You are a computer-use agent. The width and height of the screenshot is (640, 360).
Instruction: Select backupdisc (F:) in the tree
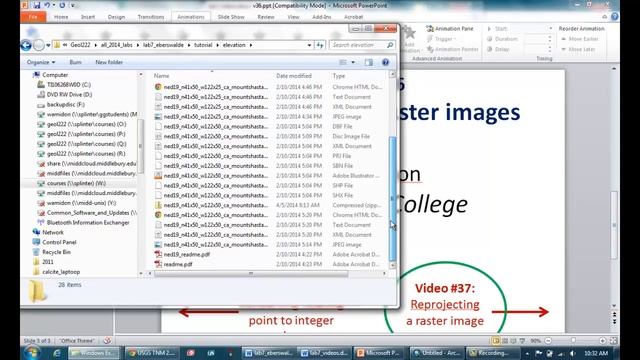coord(65,104)
